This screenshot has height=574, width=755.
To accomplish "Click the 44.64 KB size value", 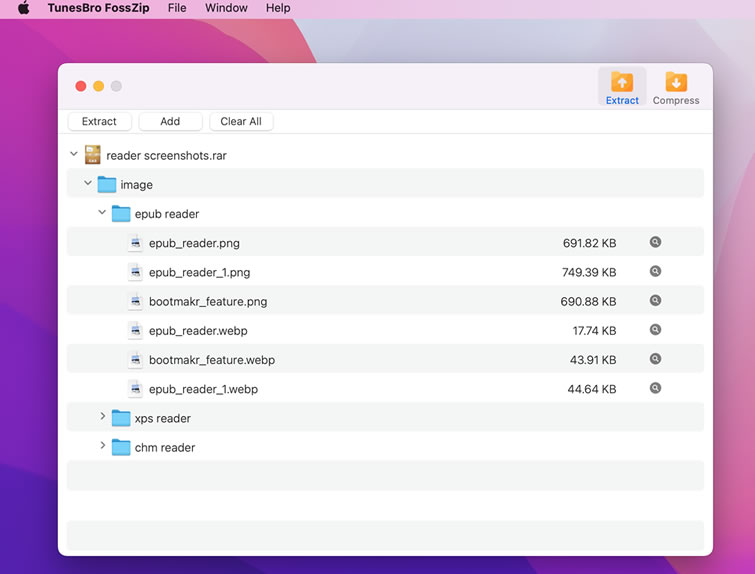I will 592,389.
